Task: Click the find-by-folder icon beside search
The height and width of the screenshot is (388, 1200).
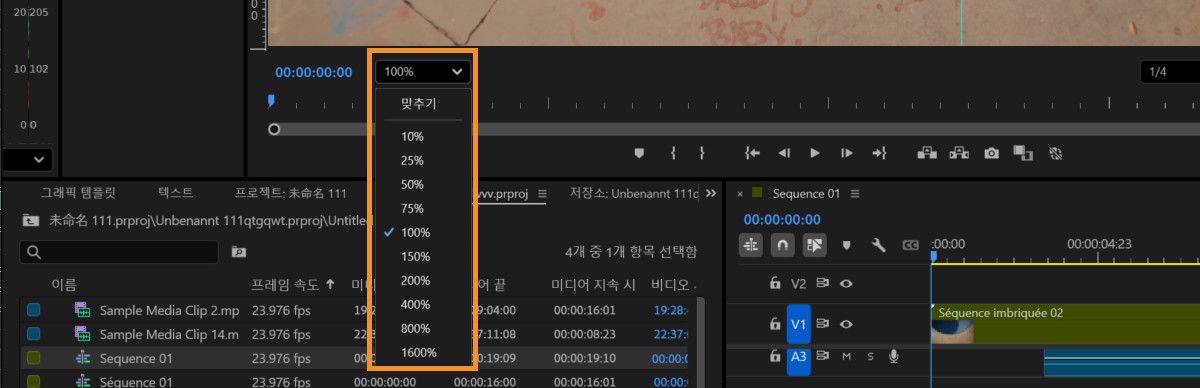Action: pos(238,252)
